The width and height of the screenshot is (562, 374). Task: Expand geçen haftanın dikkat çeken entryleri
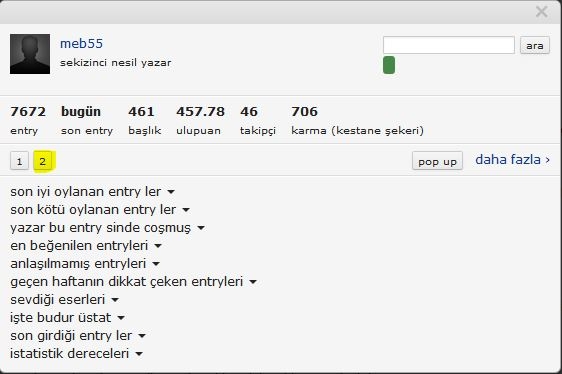[134, 281]
